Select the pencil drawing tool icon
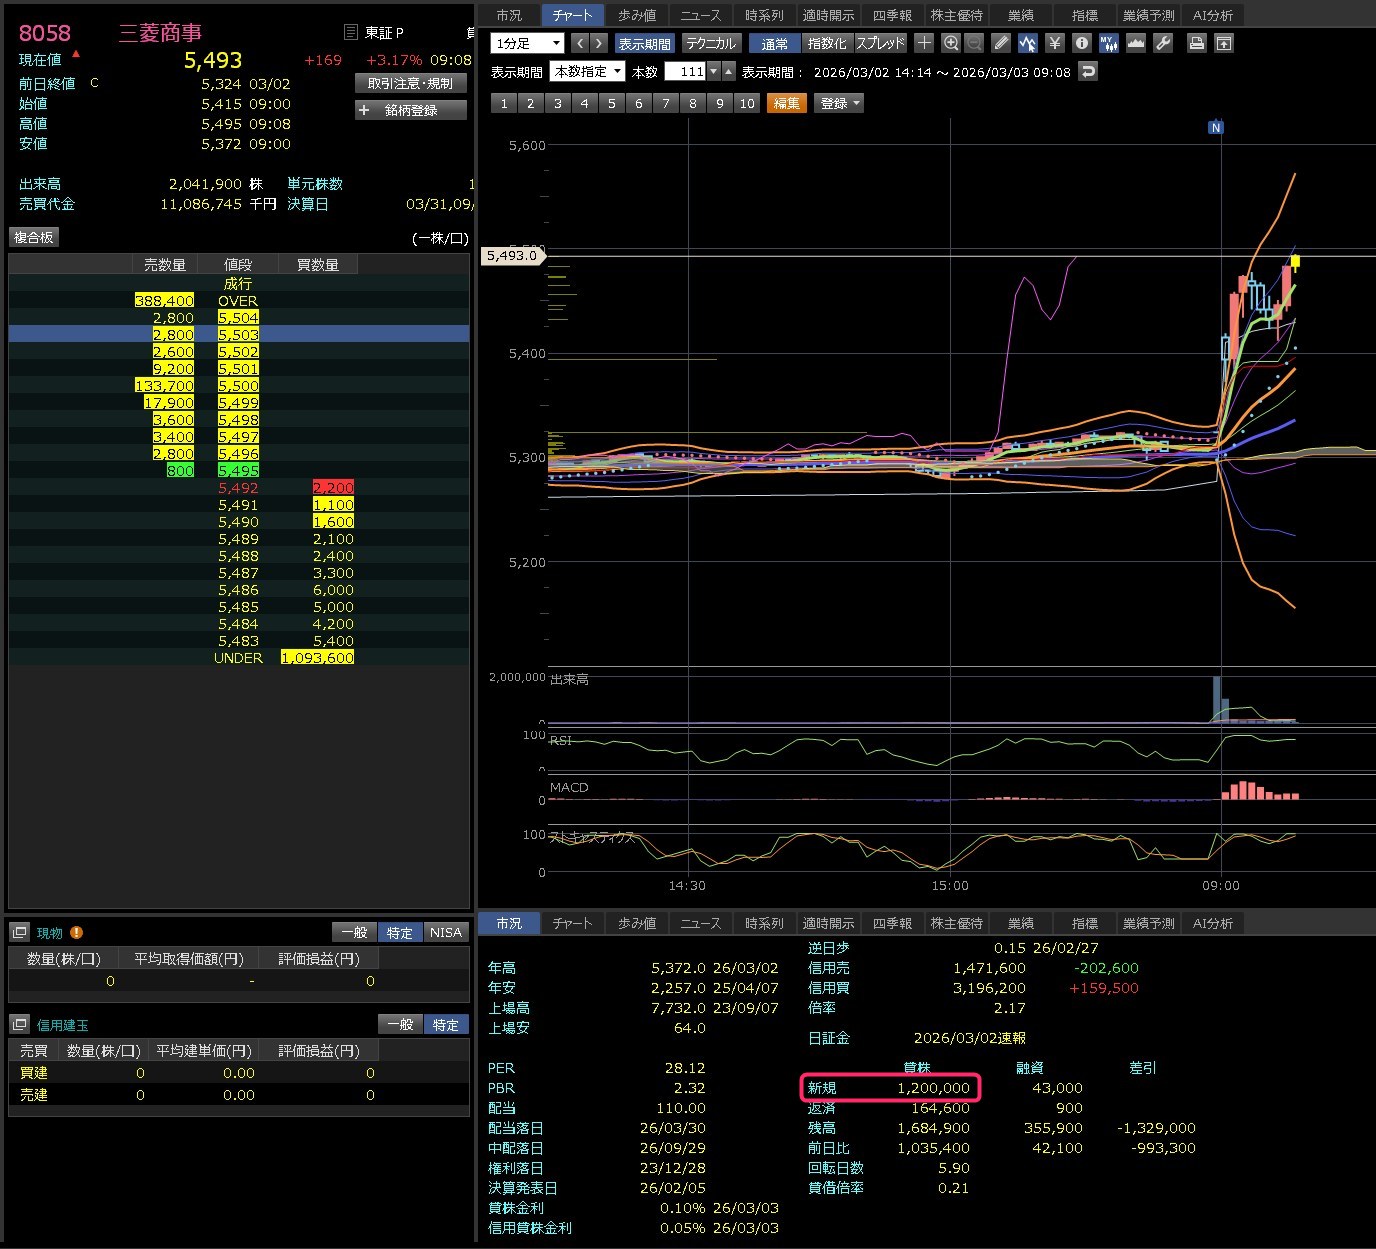This screenshot has height=1249, width=1376. point(1001,43)
